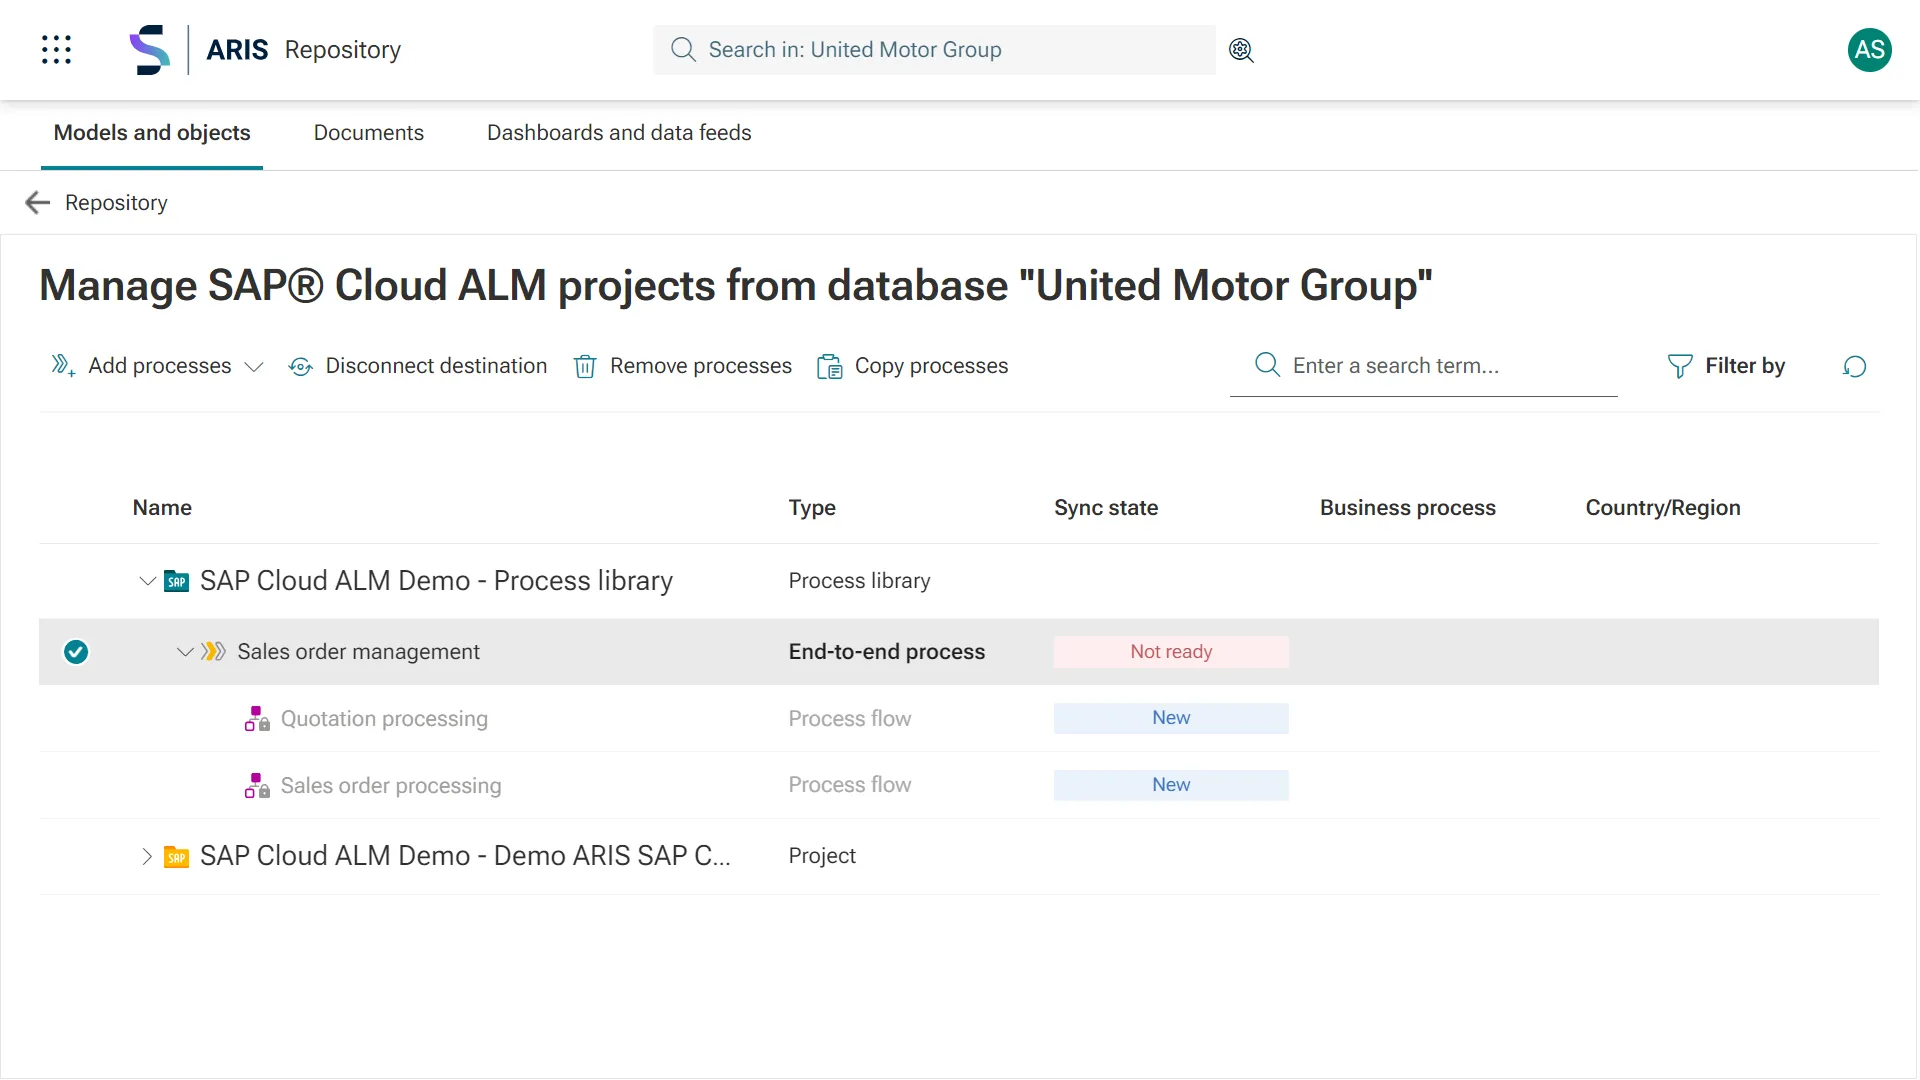Viewport: 1920px width, 1080px height.
Task: Open the Documents tab
Action: pyautogui.click(x=369, y=133)
